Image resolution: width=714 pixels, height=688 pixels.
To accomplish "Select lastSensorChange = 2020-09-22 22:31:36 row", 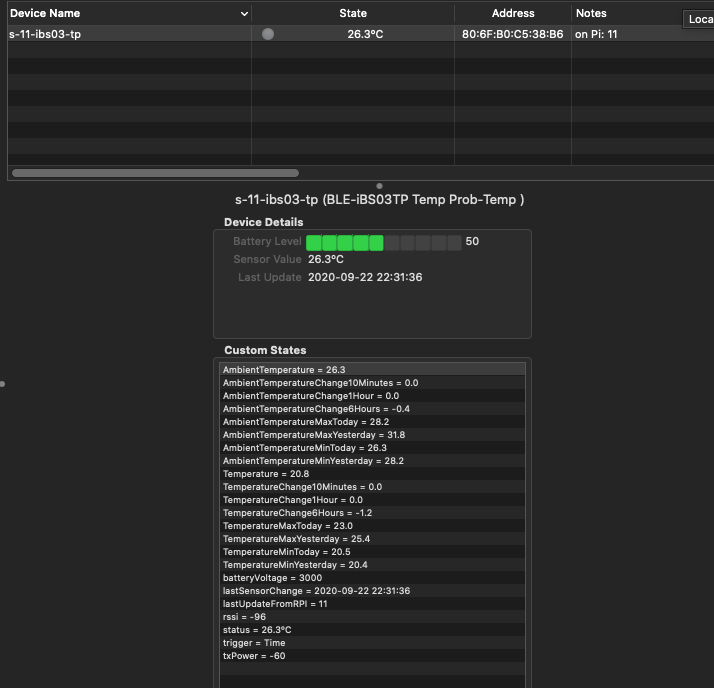I will click(x=372, y=590).
